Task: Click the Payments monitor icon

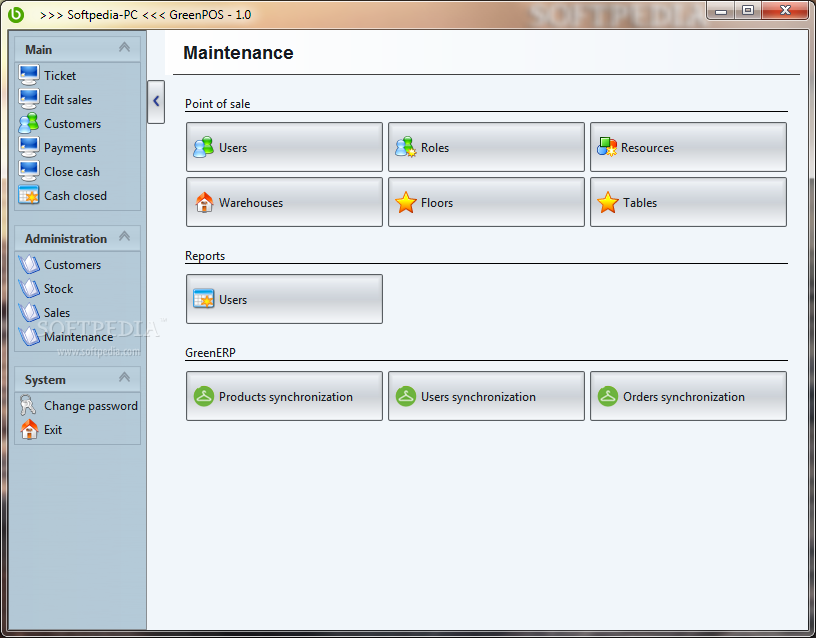Action: pyautogui.click(x=28, y=147)
